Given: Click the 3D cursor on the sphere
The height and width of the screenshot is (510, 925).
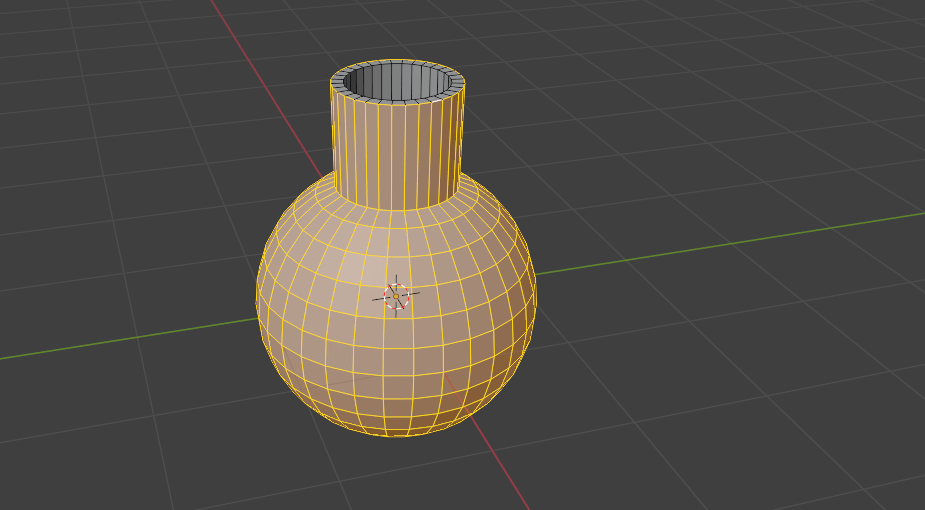Looking at the screenshot, I should click(x=397, y=295).
